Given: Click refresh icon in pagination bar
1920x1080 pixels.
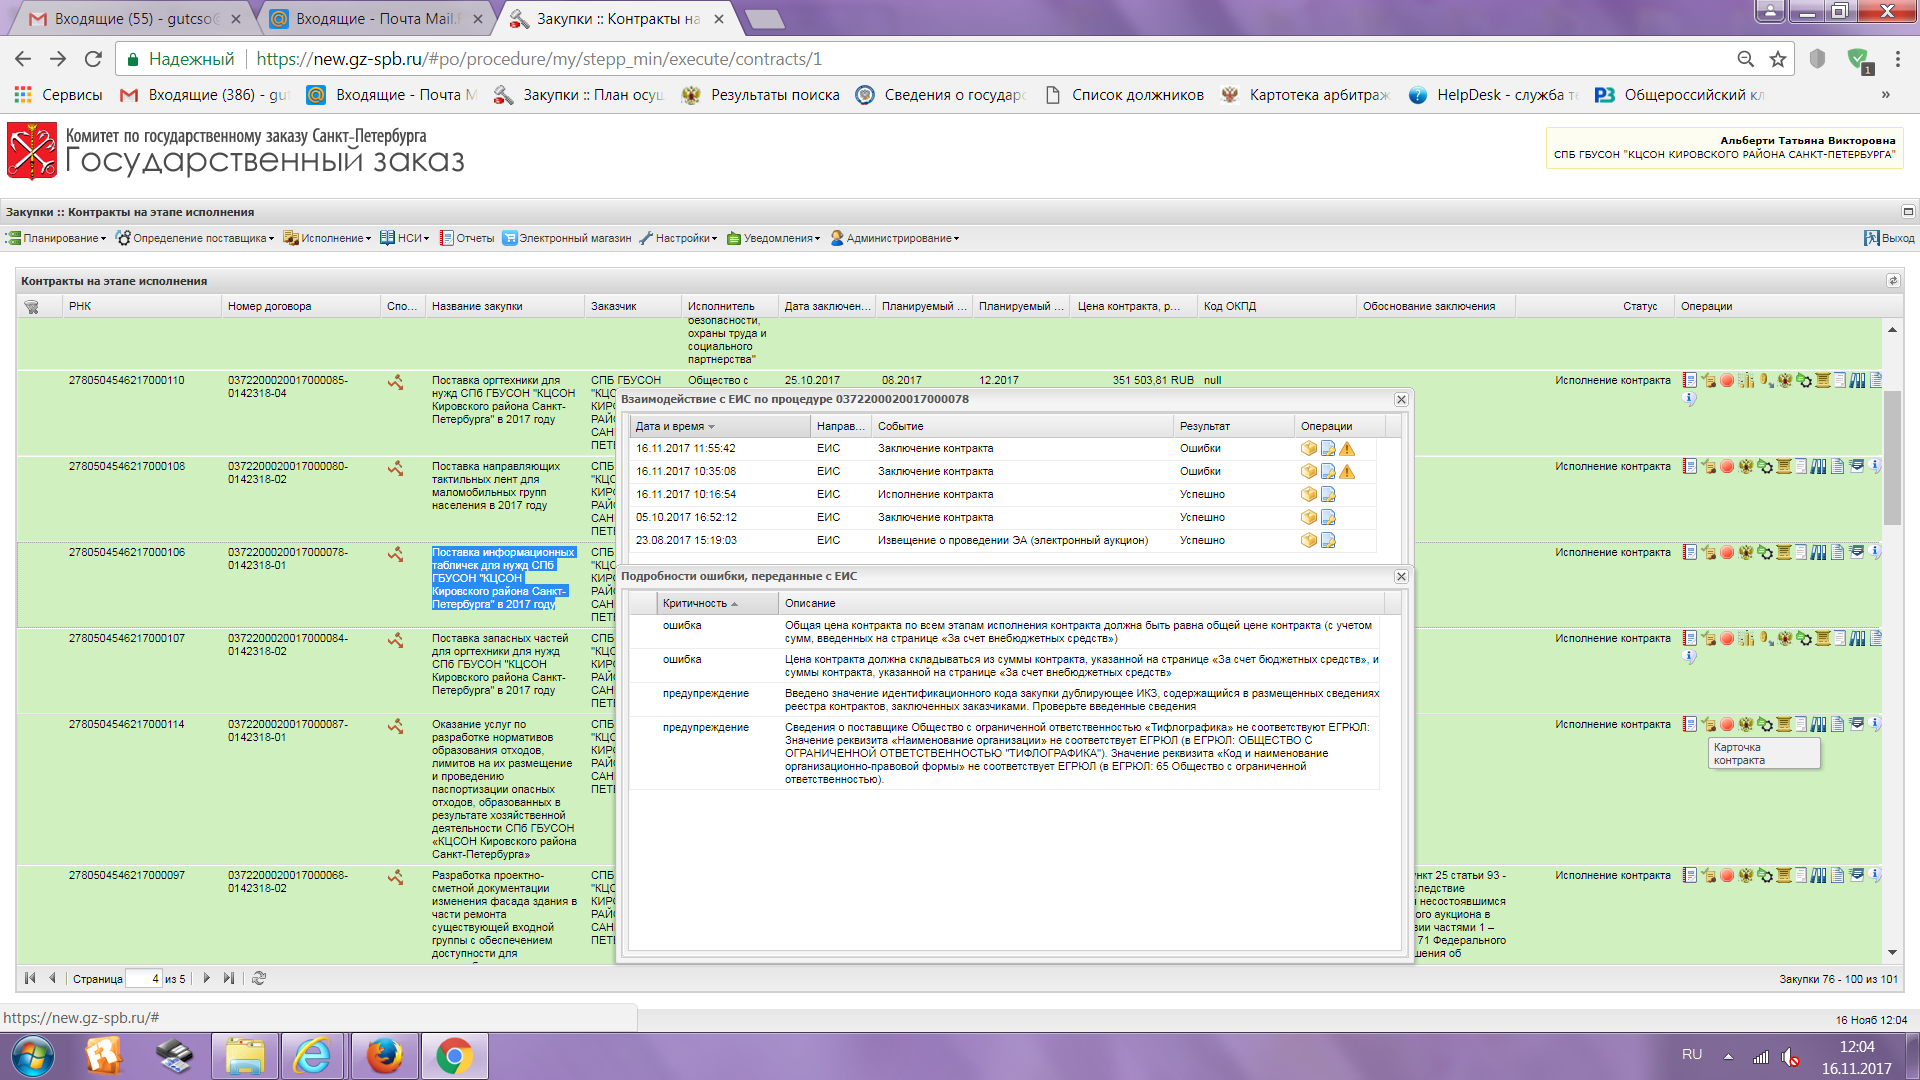Looking at the screenshot, I should [x=259, y=979].
